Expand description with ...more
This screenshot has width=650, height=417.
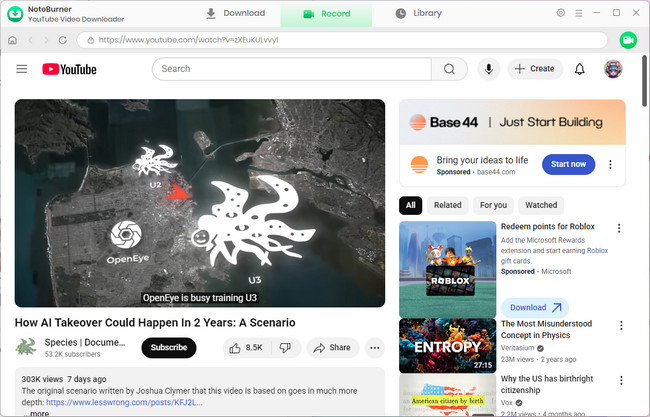37,413
